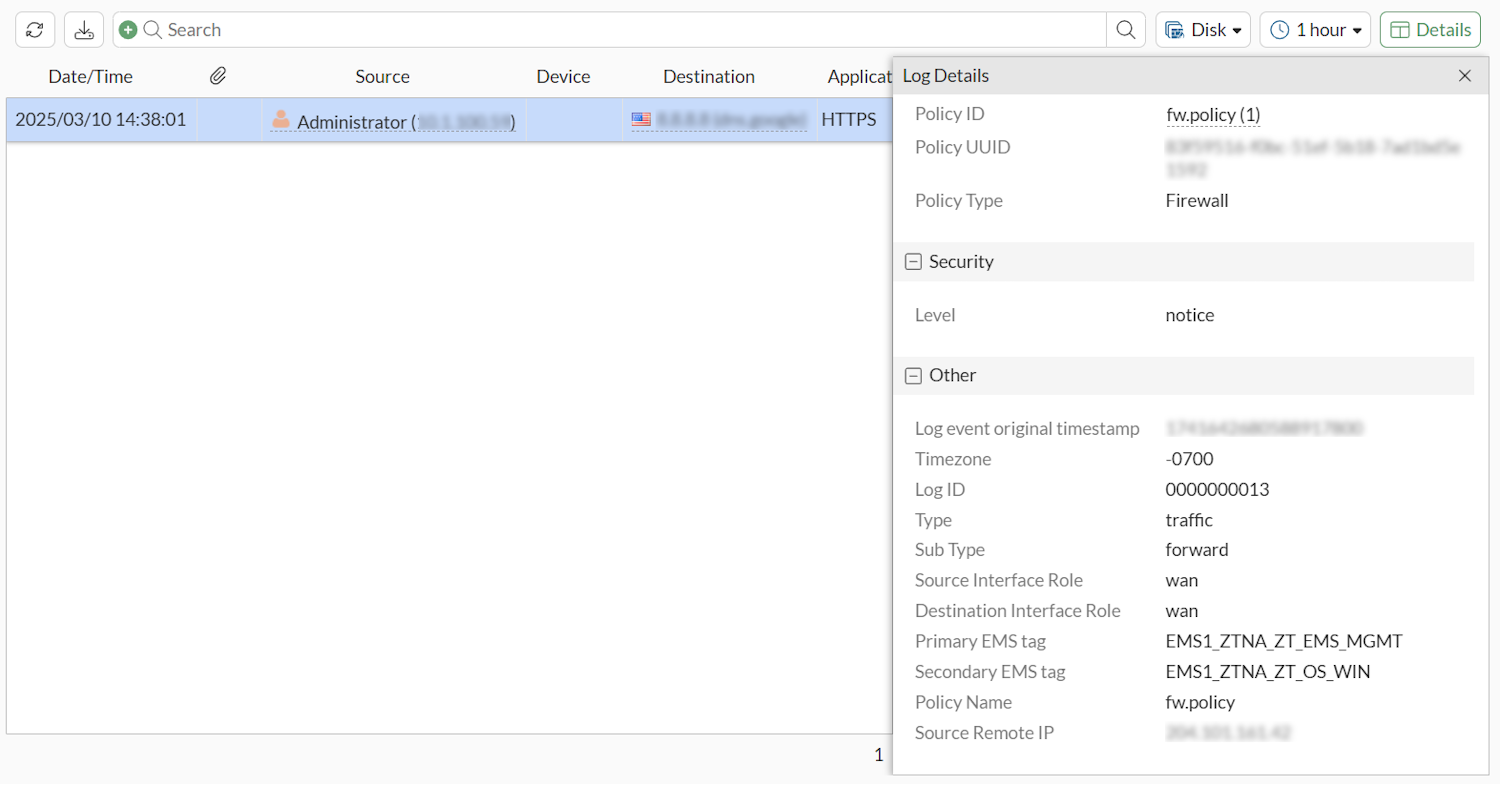Click the clock icon in the time range selector

point(1280,29)
